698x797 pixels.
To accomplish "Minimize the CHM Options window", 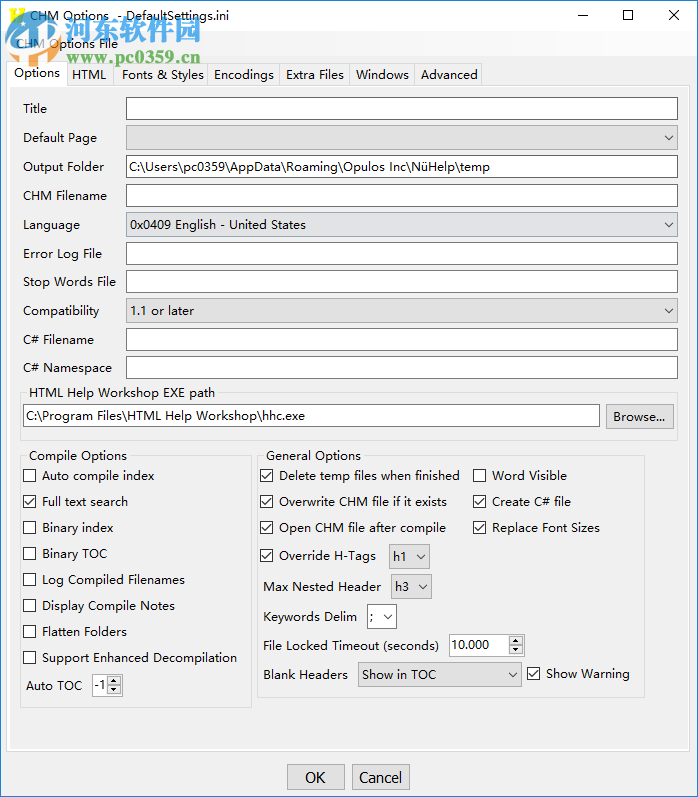I will [583, 15].
